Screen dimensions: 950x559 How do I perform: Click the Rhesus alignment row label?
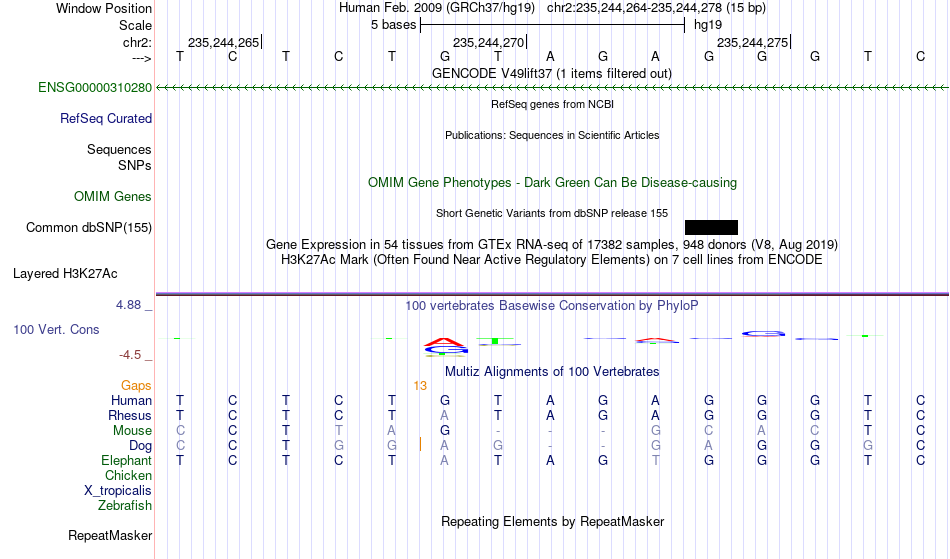pos(130,415)
